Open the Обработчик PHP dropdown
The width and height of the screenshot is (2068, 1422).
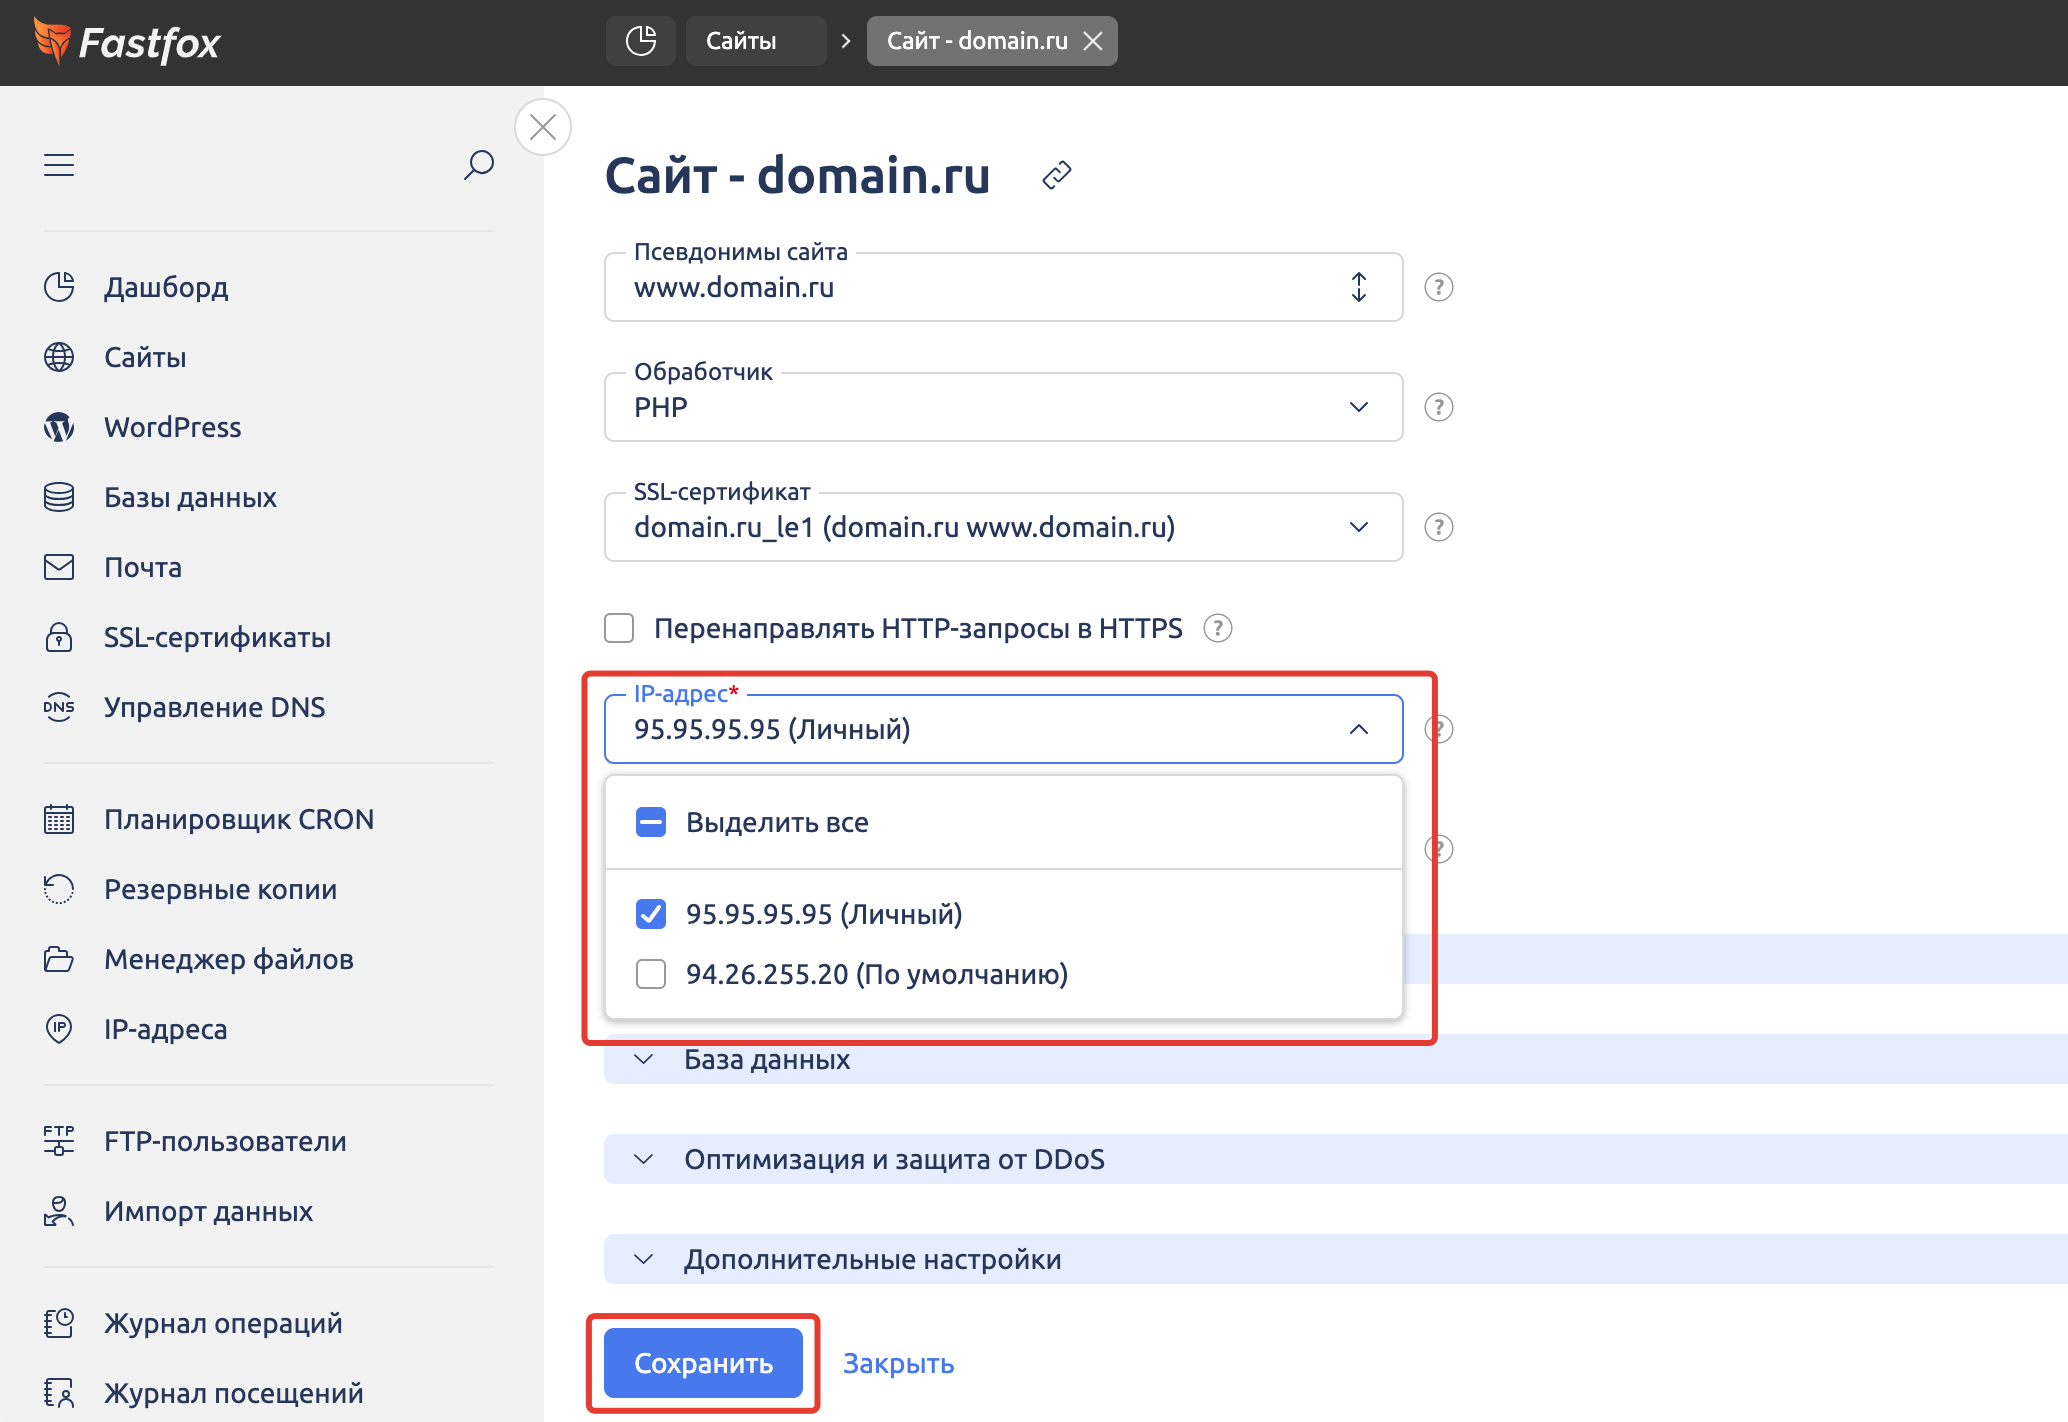[x=1003, y=407]
